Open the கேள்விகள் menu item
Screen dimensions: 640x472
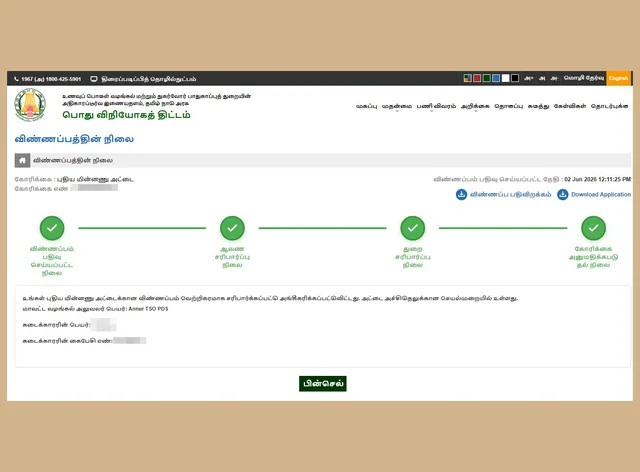570,106
